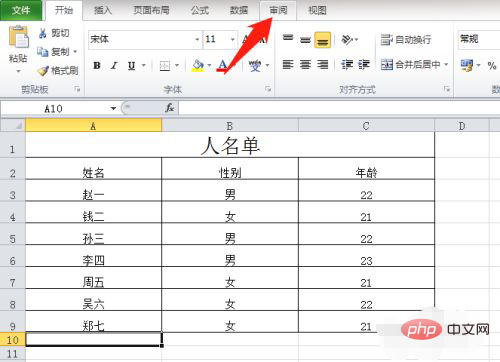Toggle underline formatting

pyautogui.click(x=132, y=66)
